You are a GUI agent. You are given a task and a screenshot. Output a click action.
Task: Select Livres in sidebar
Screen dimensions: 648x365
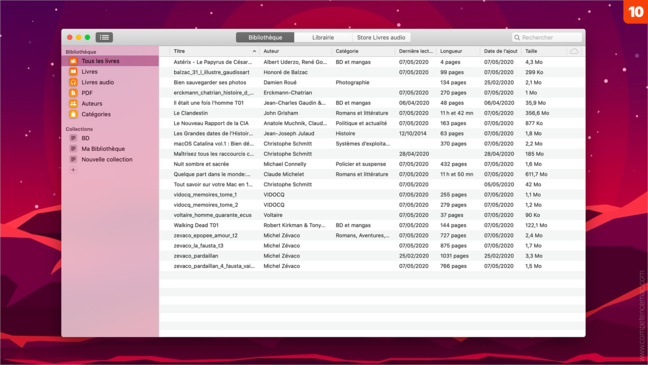[110, 72]
